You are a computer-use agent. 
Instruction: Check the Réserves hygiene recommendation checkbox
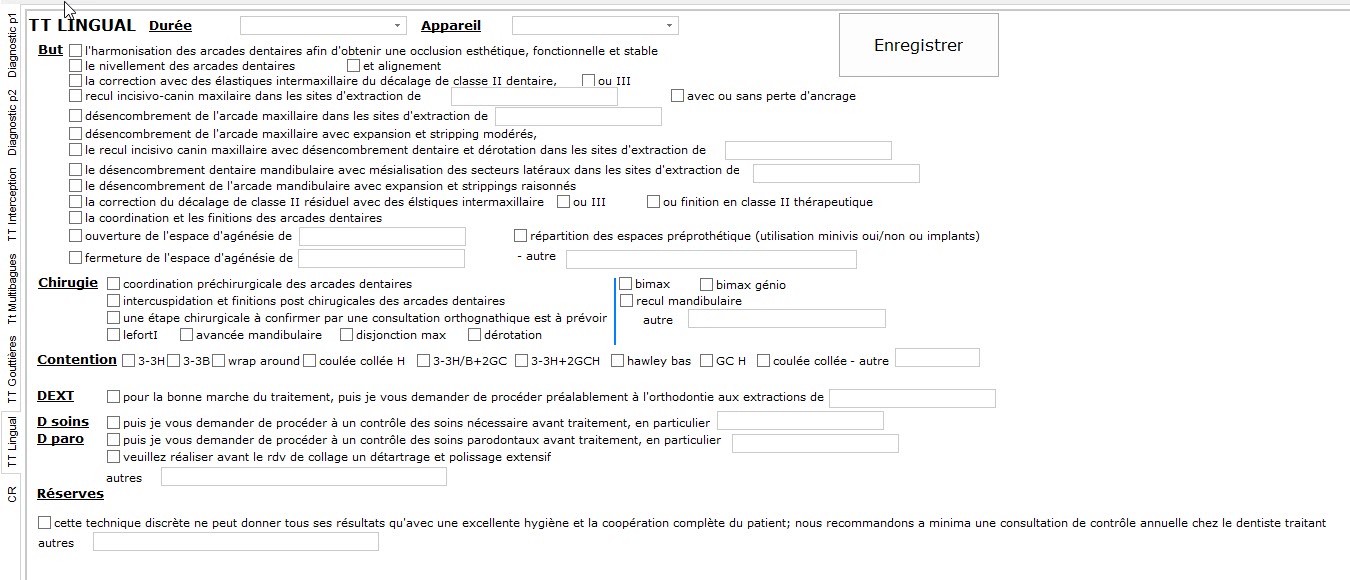42,522
